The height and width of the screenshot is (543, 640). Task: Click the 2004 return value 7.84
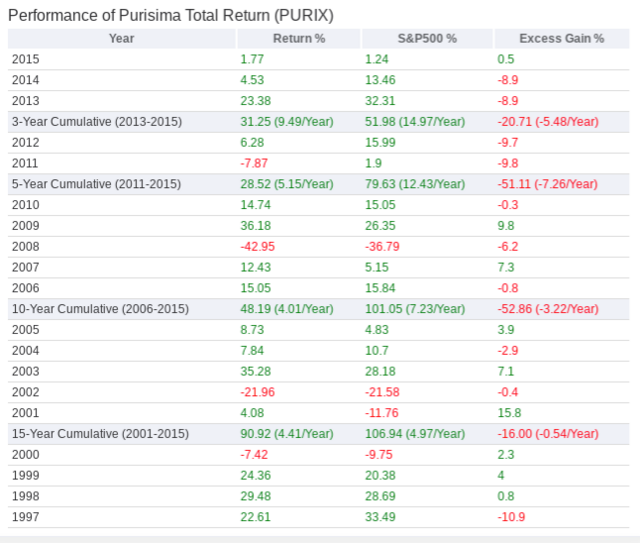click(x=252, y=351)
